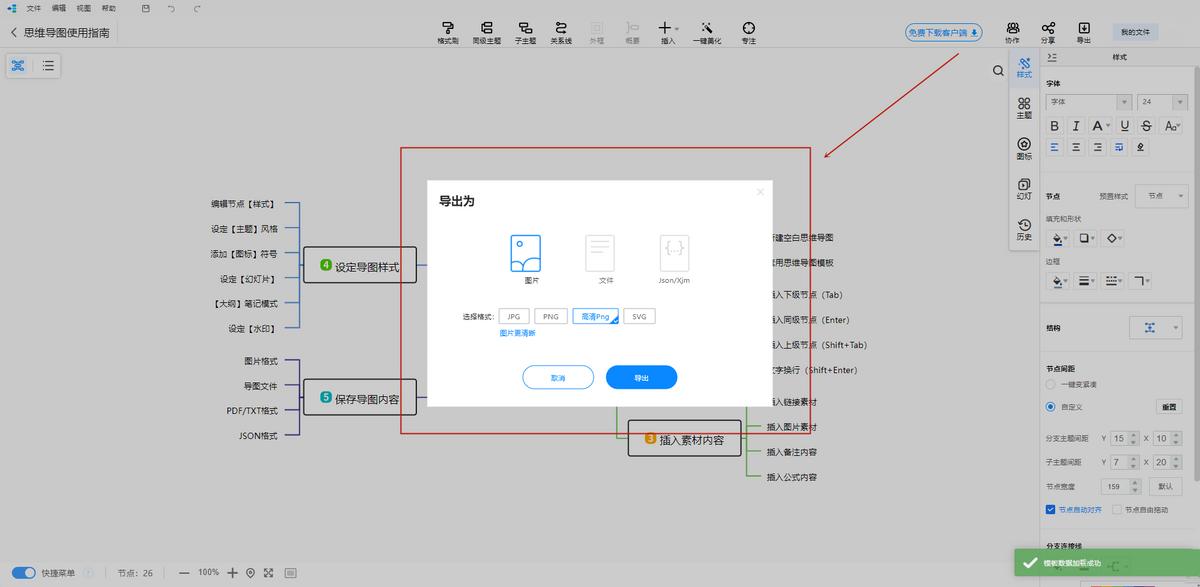Select 高清Png export format
1200x587 pixels.
(595, 316)
